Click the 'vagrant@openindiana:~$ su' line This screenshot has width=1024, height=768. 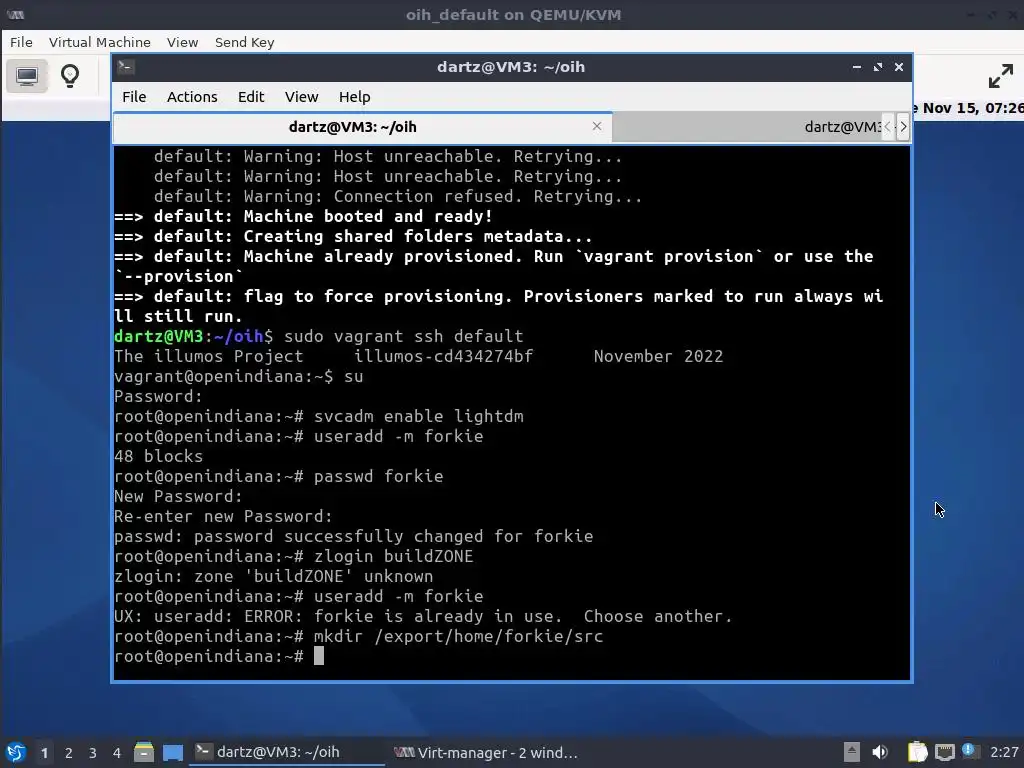(x=238, y=376)
